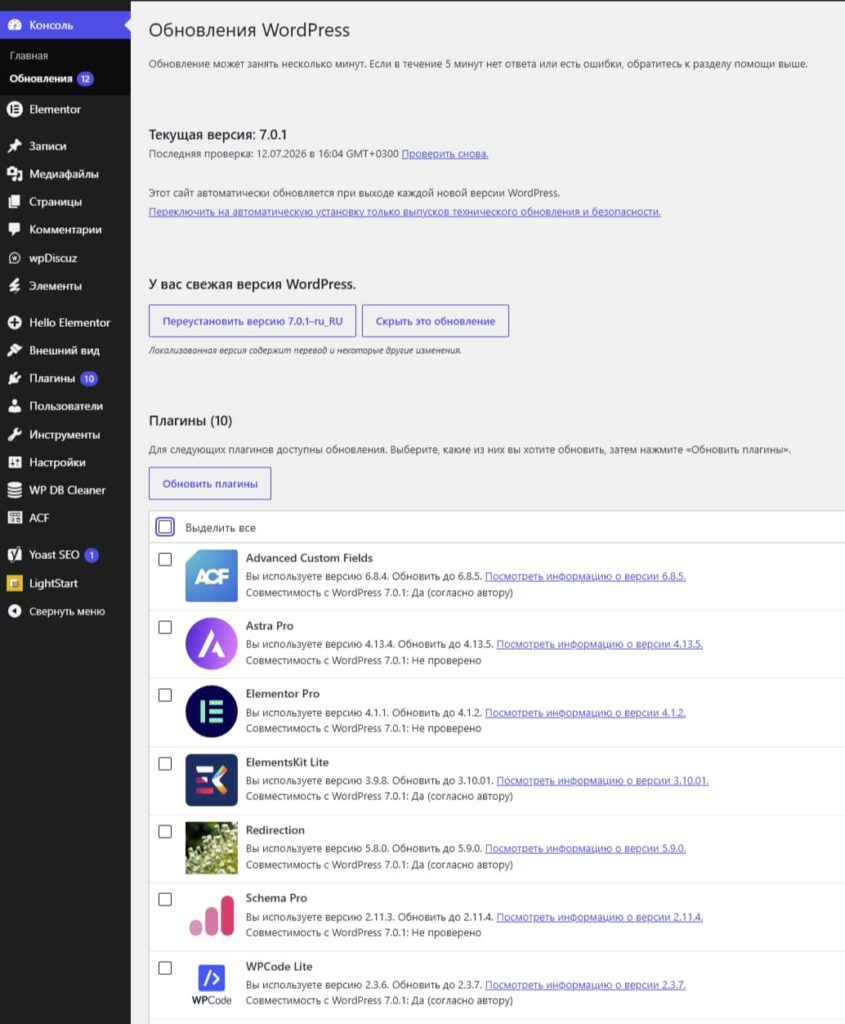Go to the Медиафайлы menu label
The height and width of the screenshot is (1024, 845).
click(x=64, y=174)
